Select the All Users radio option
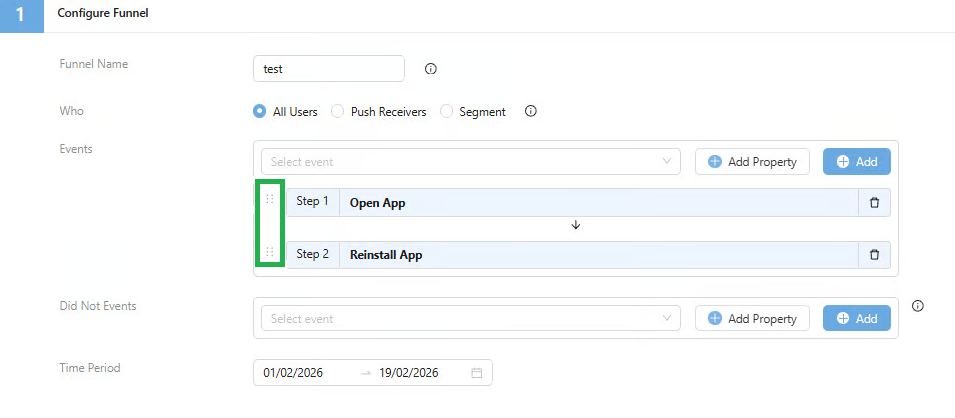 point(260,112)
